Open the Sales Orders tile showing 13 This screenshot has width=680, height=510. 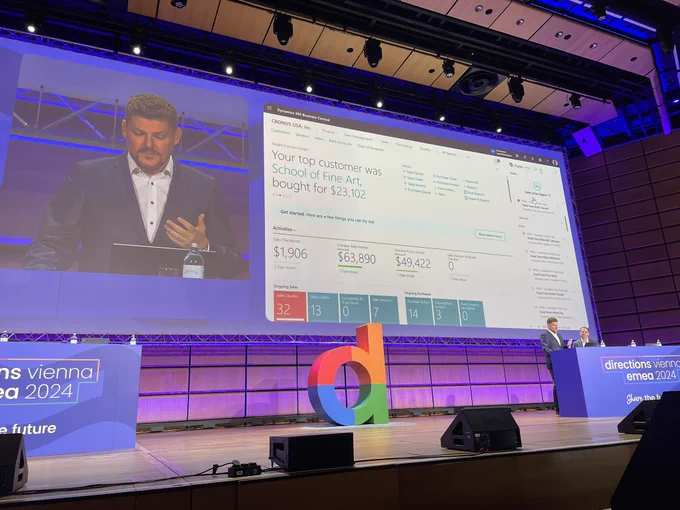(x=323, y=308)
